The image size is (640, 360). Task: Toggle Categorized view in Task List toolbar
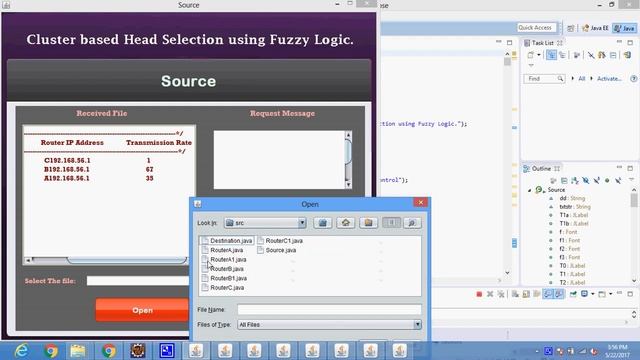[x=551, y=55]
